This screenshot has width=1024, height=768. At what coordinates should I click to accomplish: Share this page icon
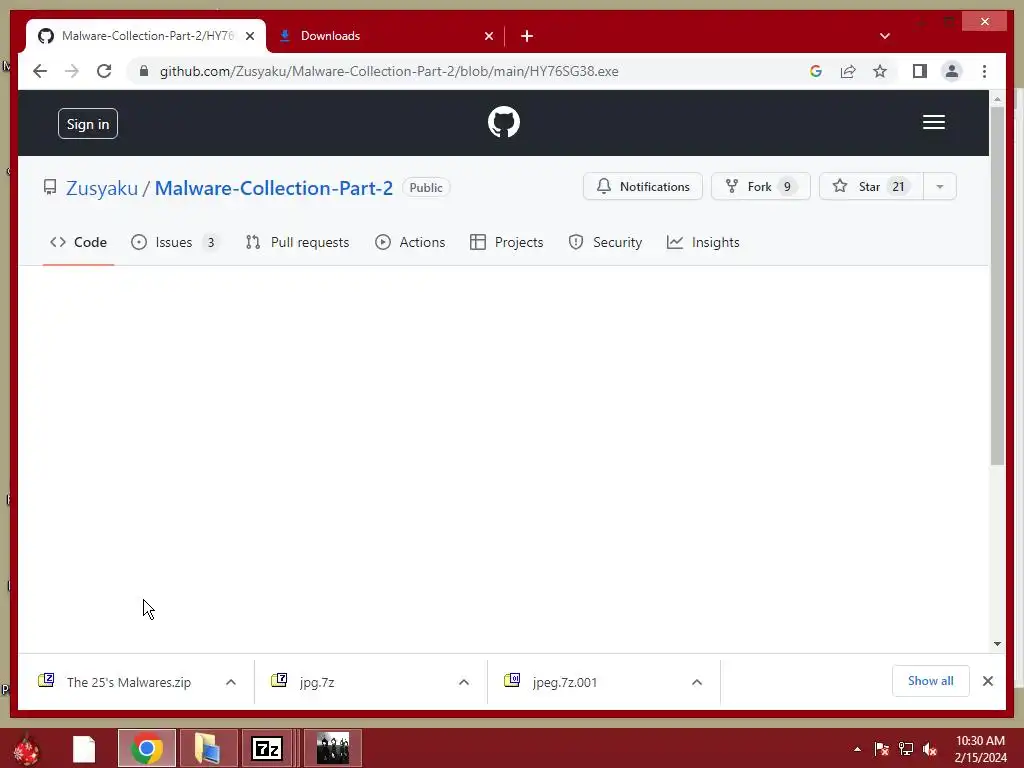coord(848,71)
